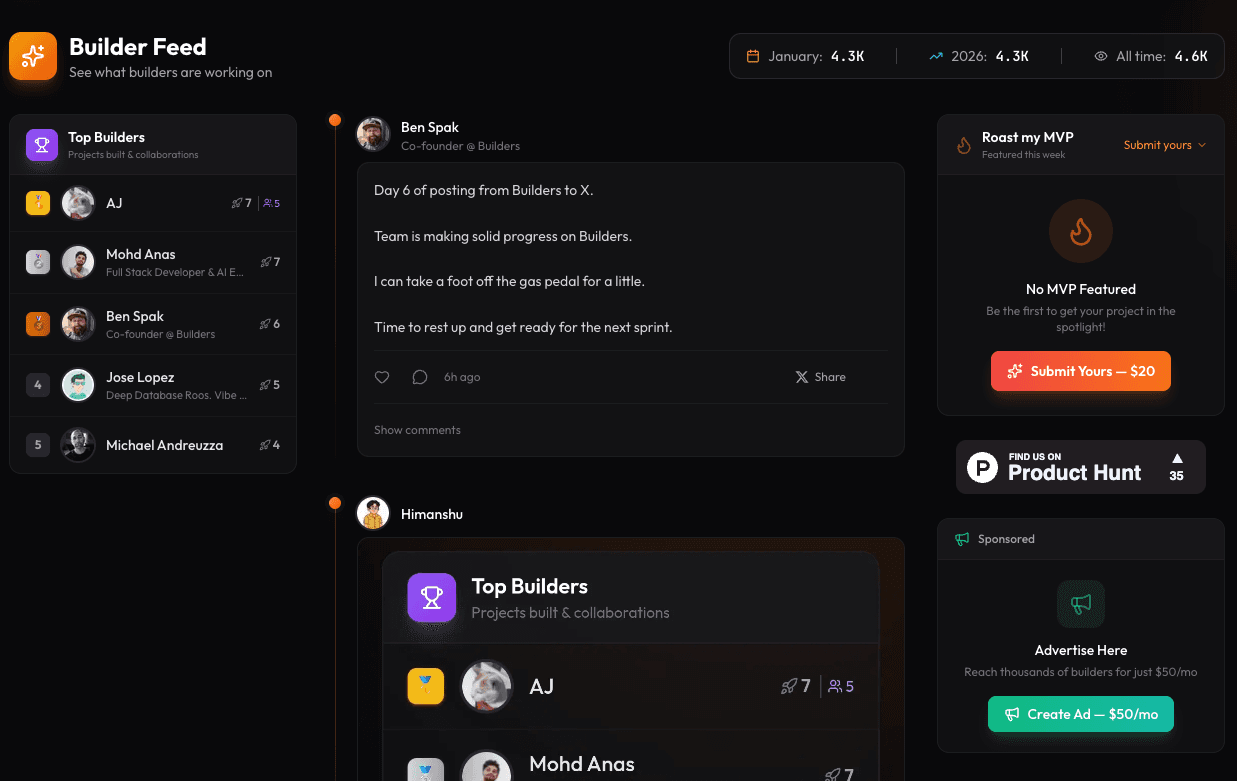Click the January calendar icon in the stats bar
This screenshot has width=1237, height=781.
(753, 57)
